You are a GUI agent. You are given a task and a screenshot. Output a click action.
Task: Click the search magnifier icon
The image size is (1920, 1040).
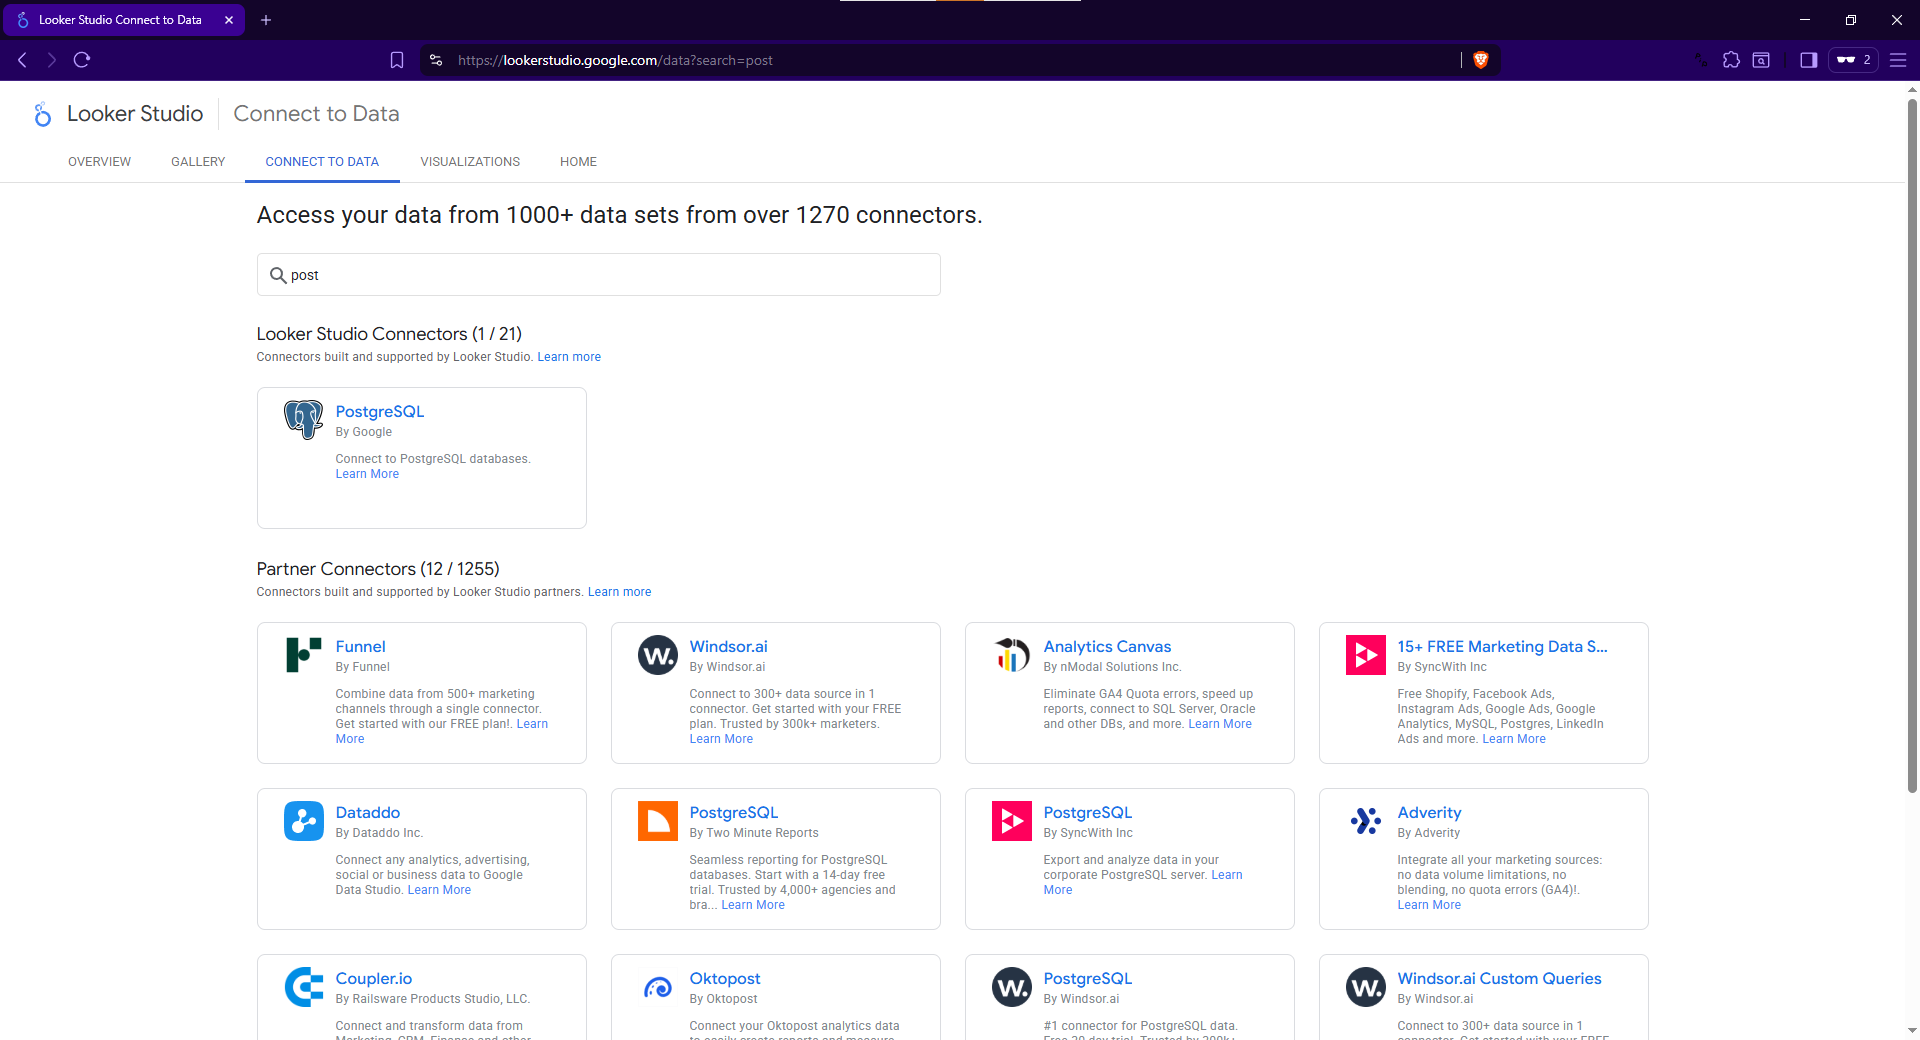pyautogui.click(x=278, y=275)
